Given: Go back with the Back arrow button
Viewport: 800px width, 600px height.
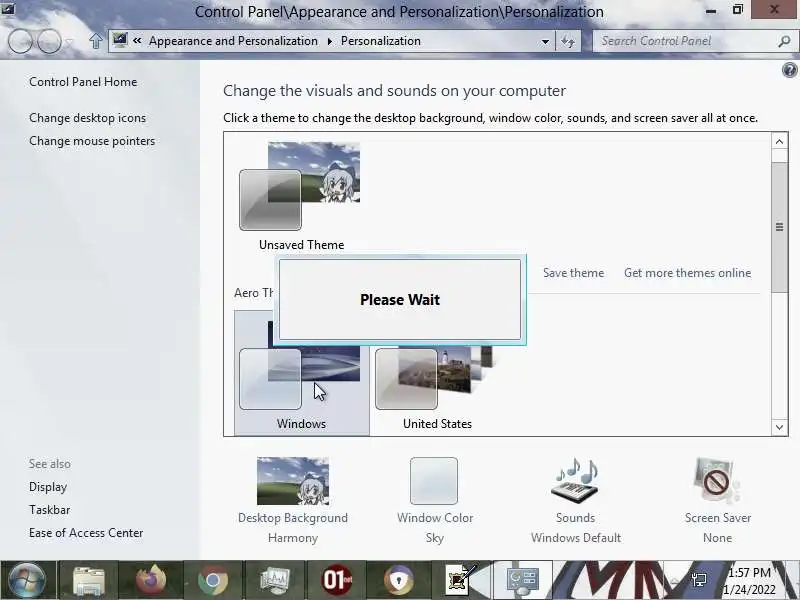Looking at the screenshot, I should point(20,41).
